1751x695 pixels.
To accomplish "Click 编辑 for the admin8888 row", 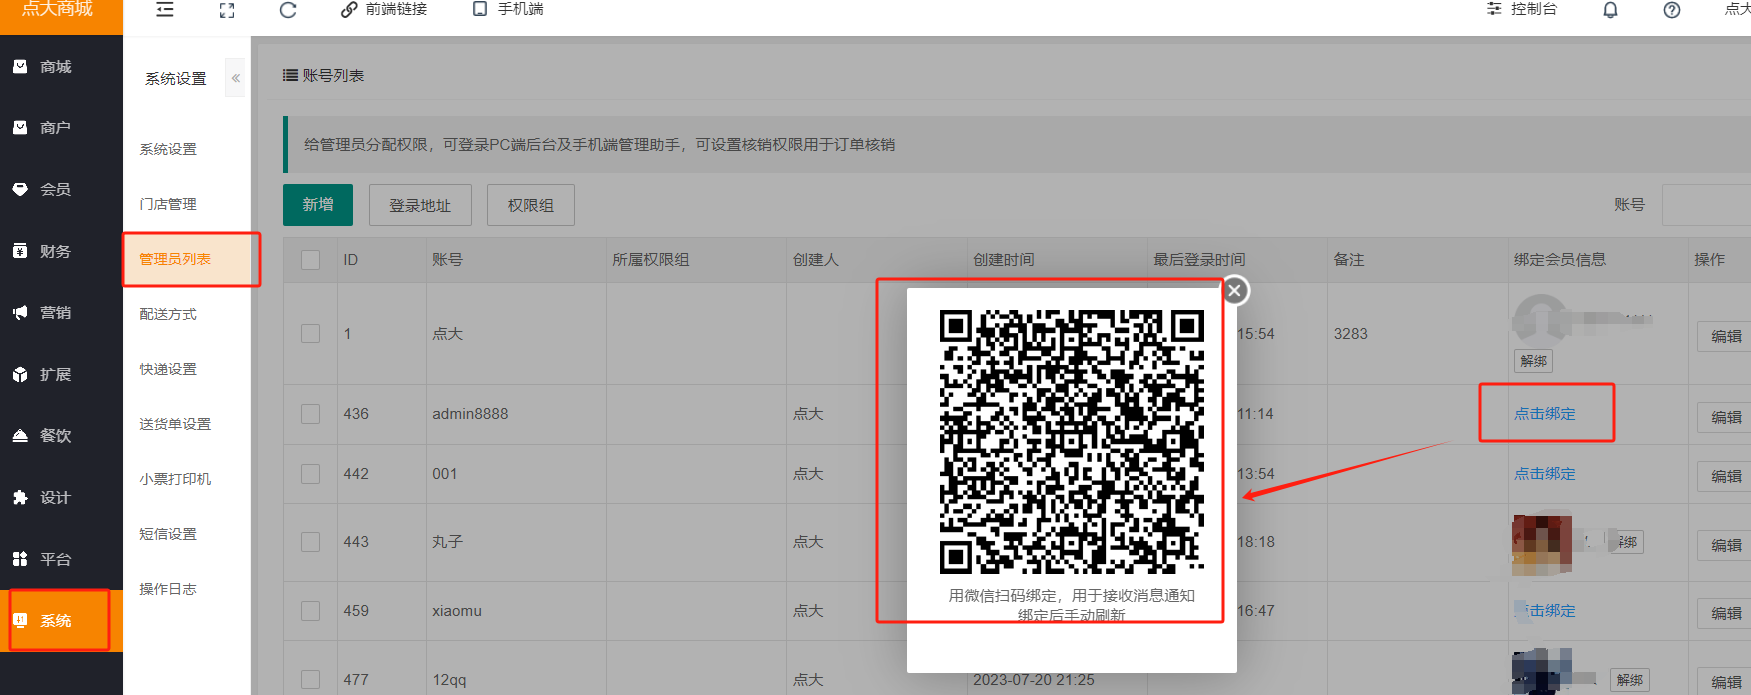I will coord(1725,417).
